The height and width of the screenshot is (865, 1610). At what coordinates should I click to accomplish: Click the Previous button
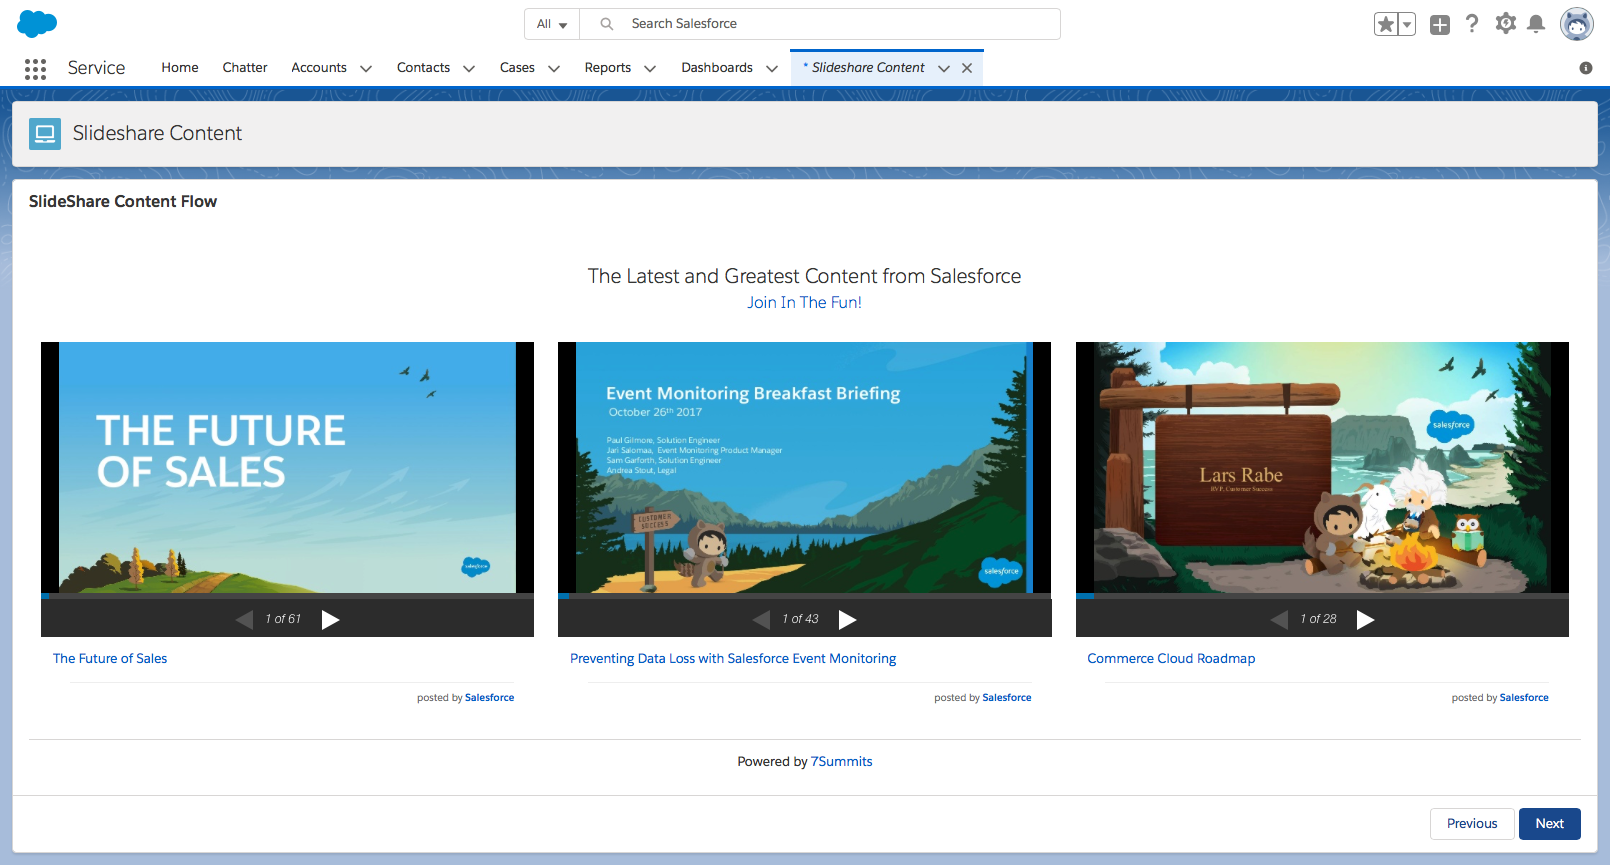tap(1472, 824)
